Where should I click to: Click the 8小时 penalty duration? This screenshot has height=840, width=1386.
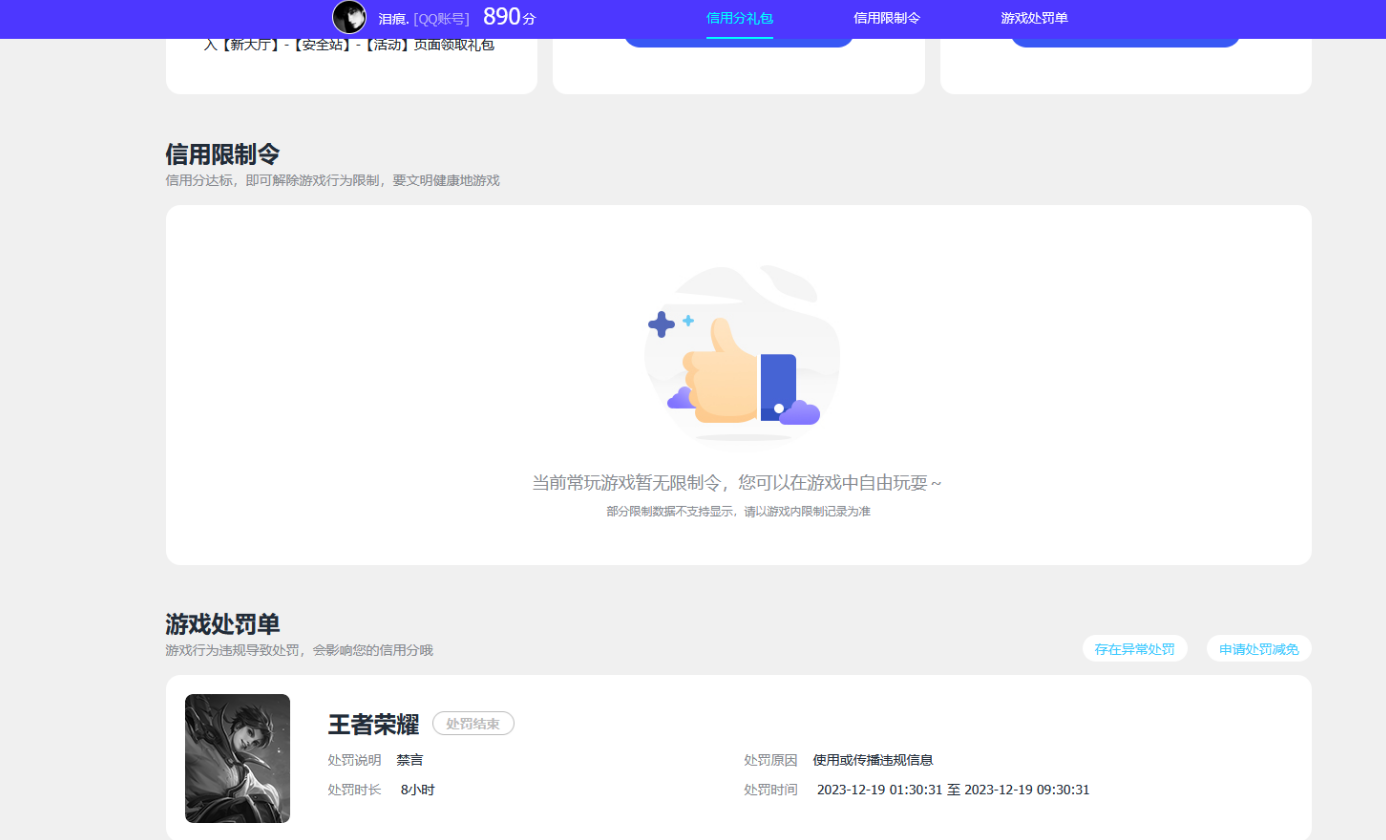pos(418,790)
